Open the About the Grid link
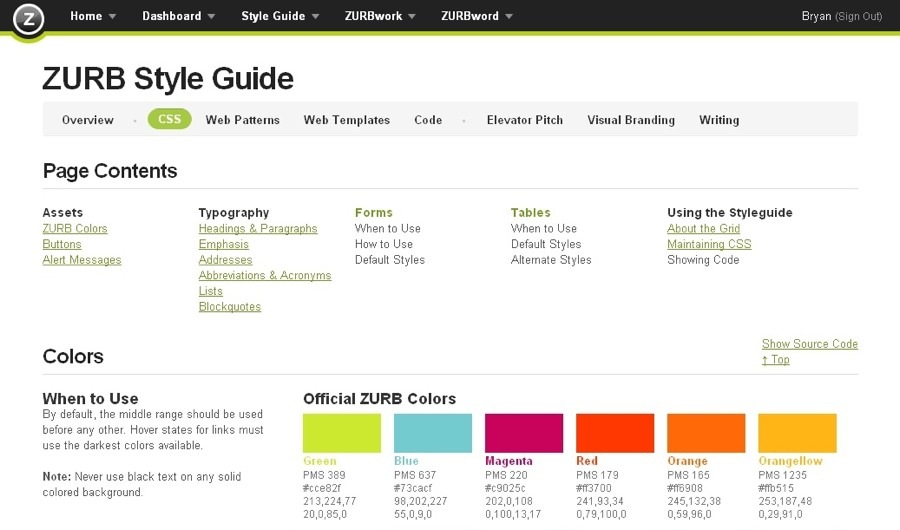Viewport: 900px width, 530px height. tap(703, 229)
